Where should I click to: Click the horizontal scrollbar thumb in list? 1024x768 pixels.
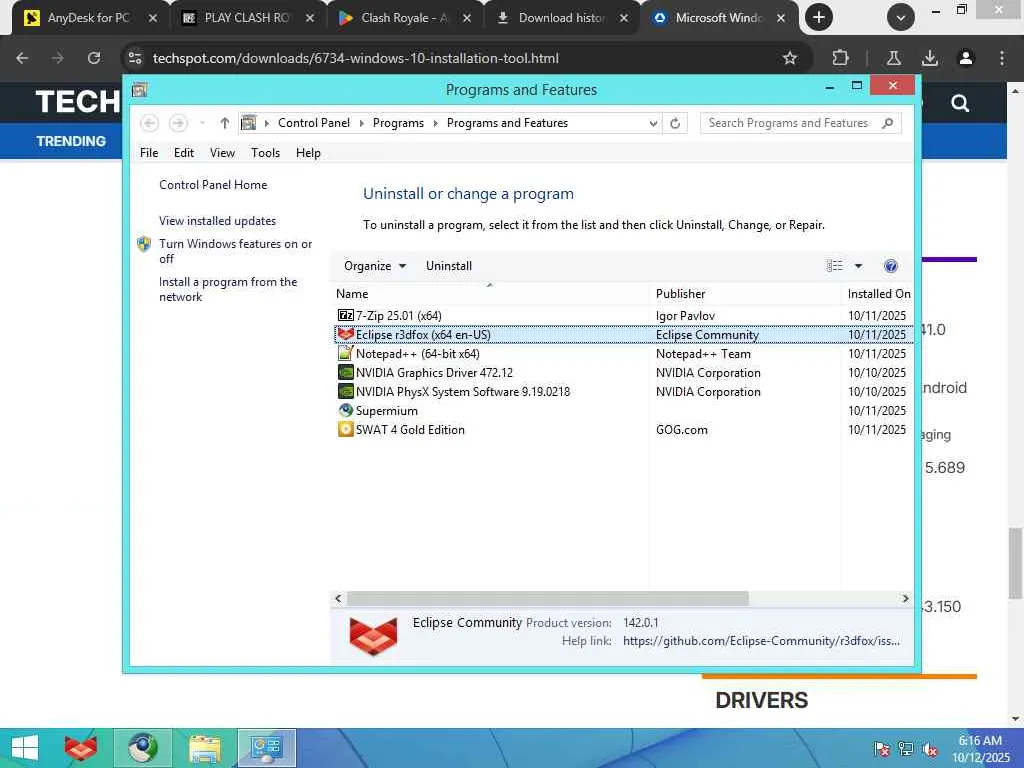tap(547, 598)
